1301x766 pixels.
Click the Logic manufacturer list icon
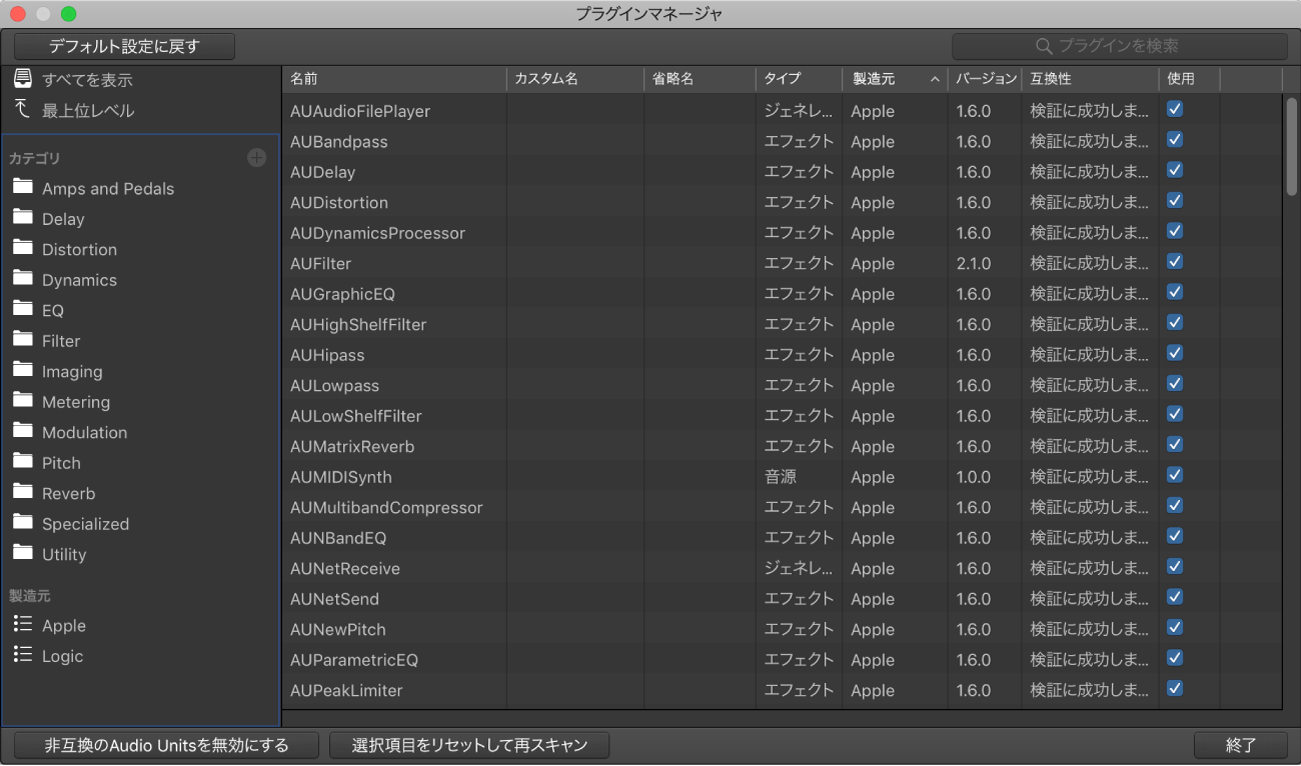coord(23,655)
